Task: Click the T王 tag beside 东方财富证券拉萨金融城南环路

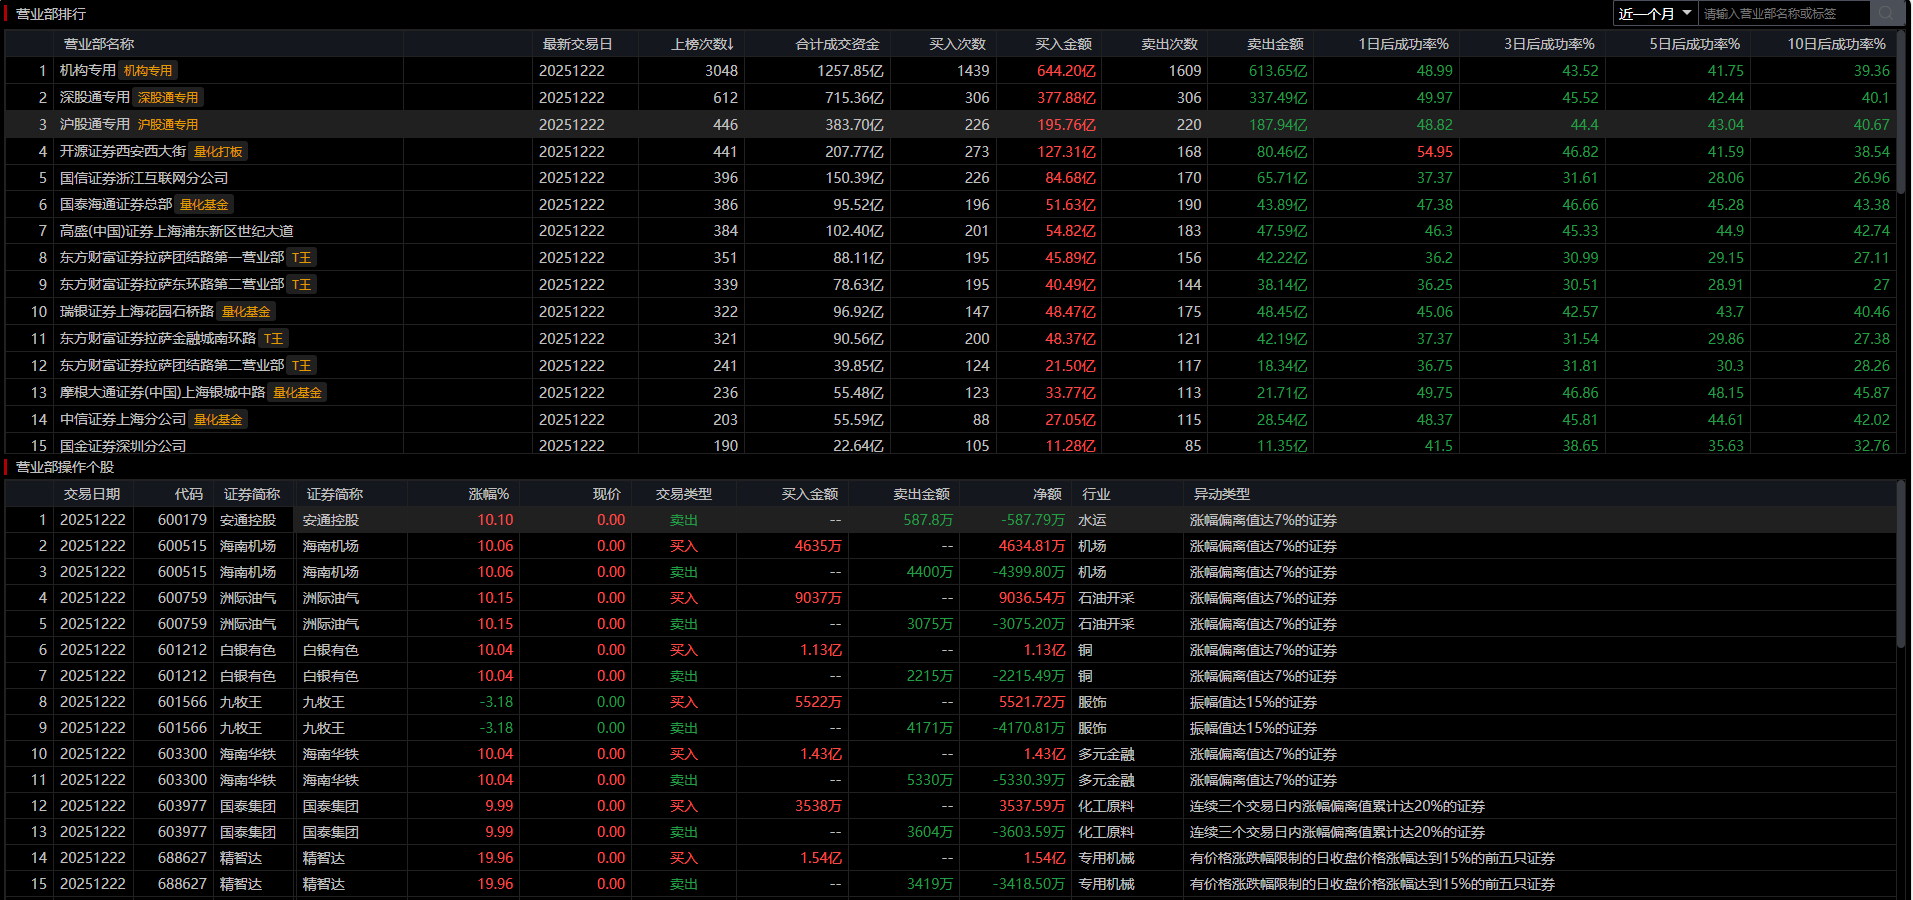Action: pyautogui.click(x=273, y=339)
